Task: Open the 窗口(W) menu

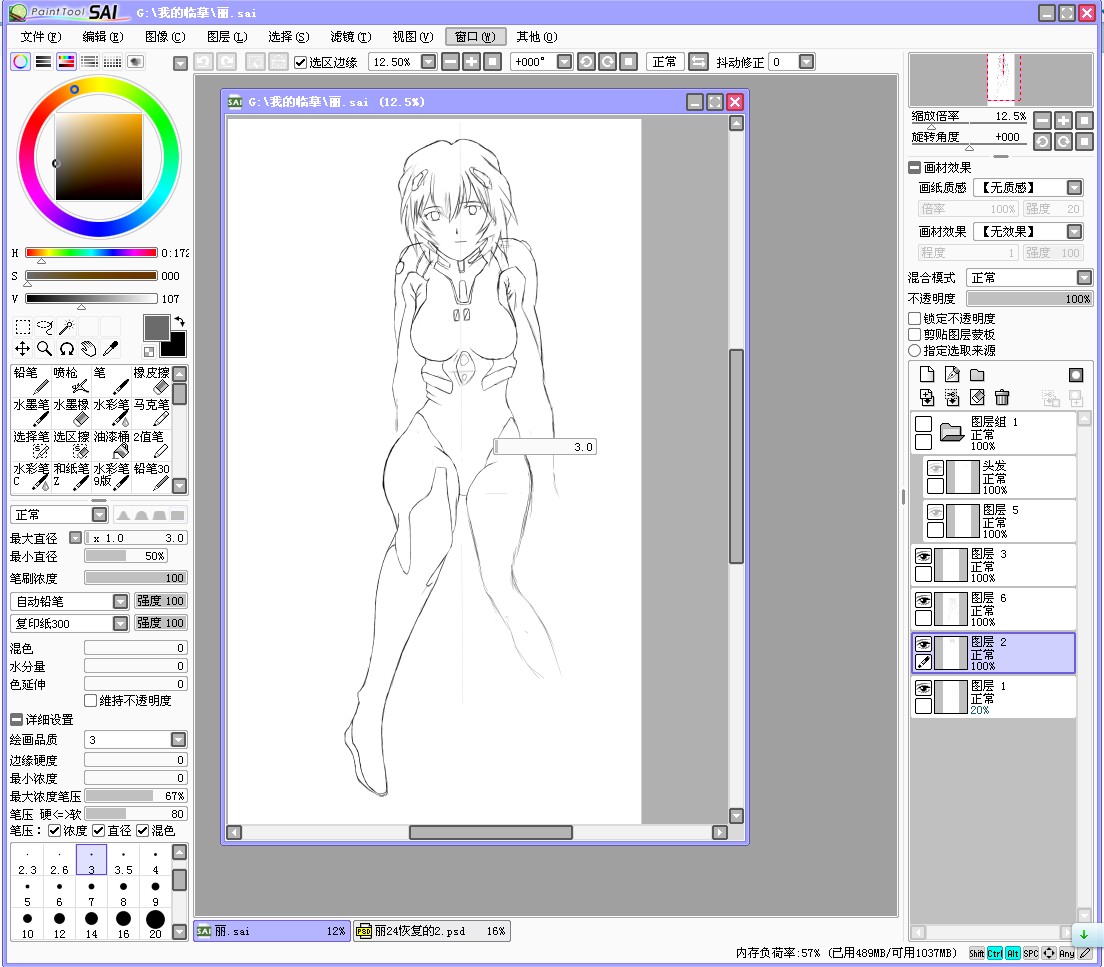Action: click(475, 37)
